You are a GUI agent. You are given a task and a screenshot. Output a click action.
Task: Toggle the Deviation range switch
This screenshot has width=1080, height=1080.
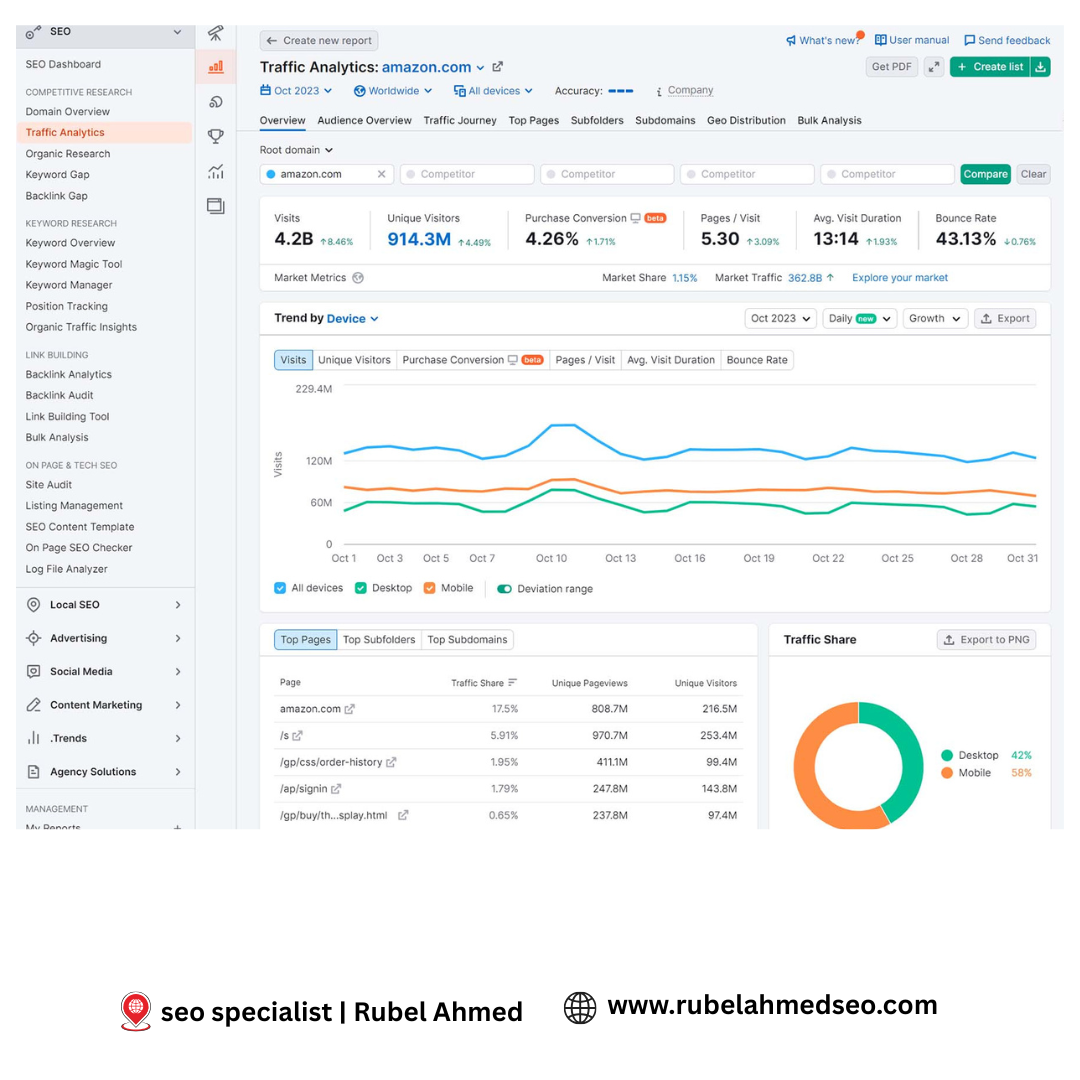click(502, 588)
